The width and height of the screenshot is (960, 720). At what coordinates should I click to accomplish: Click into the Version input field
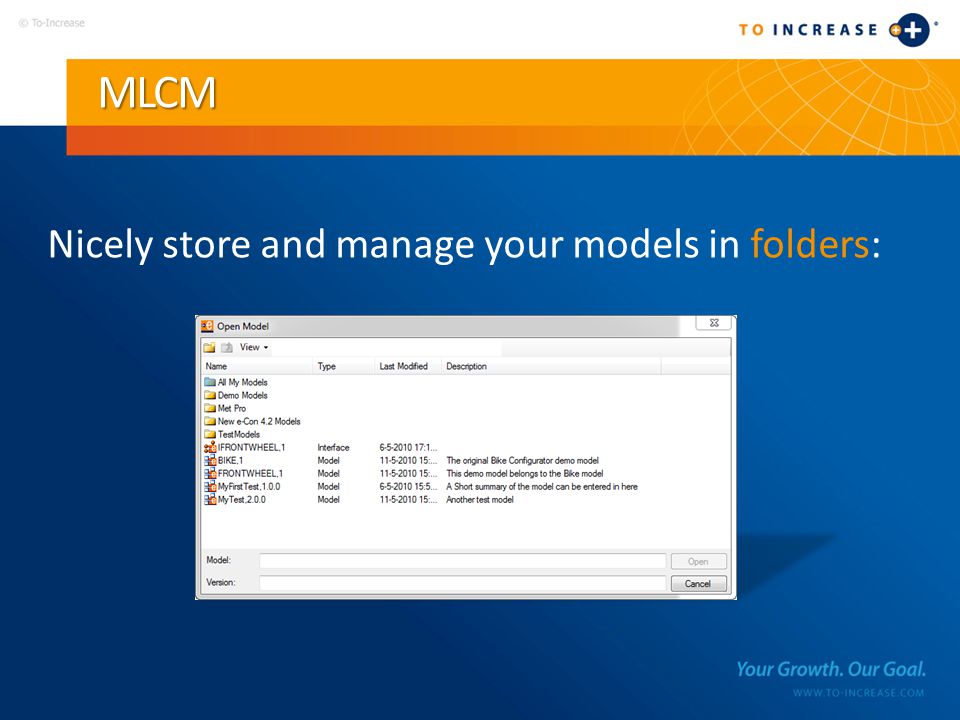pyautogui.click(x=462, y=583)
